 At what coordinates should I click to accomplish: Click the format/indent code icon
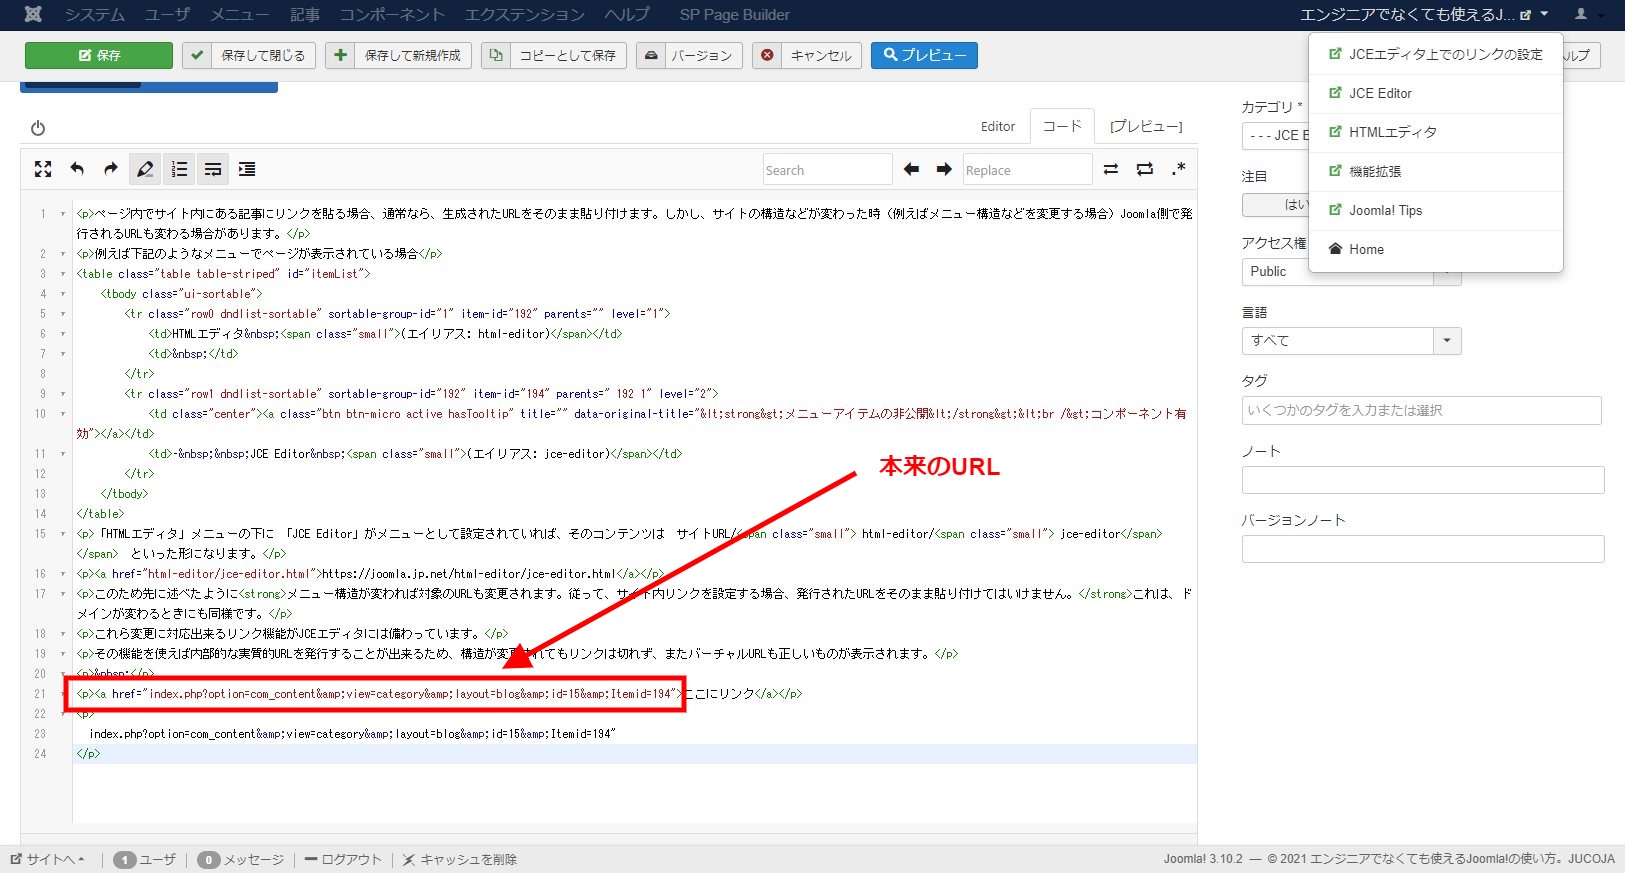pyautogui.click(x=247, y=170)
